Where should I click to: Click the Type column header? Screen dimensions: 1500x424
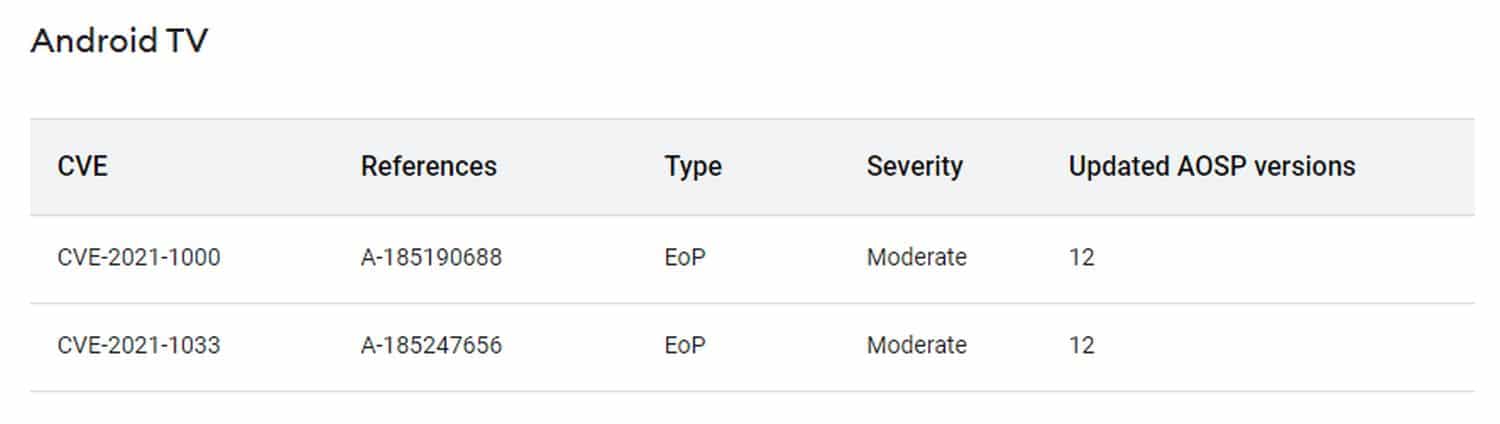click(692, 166)
